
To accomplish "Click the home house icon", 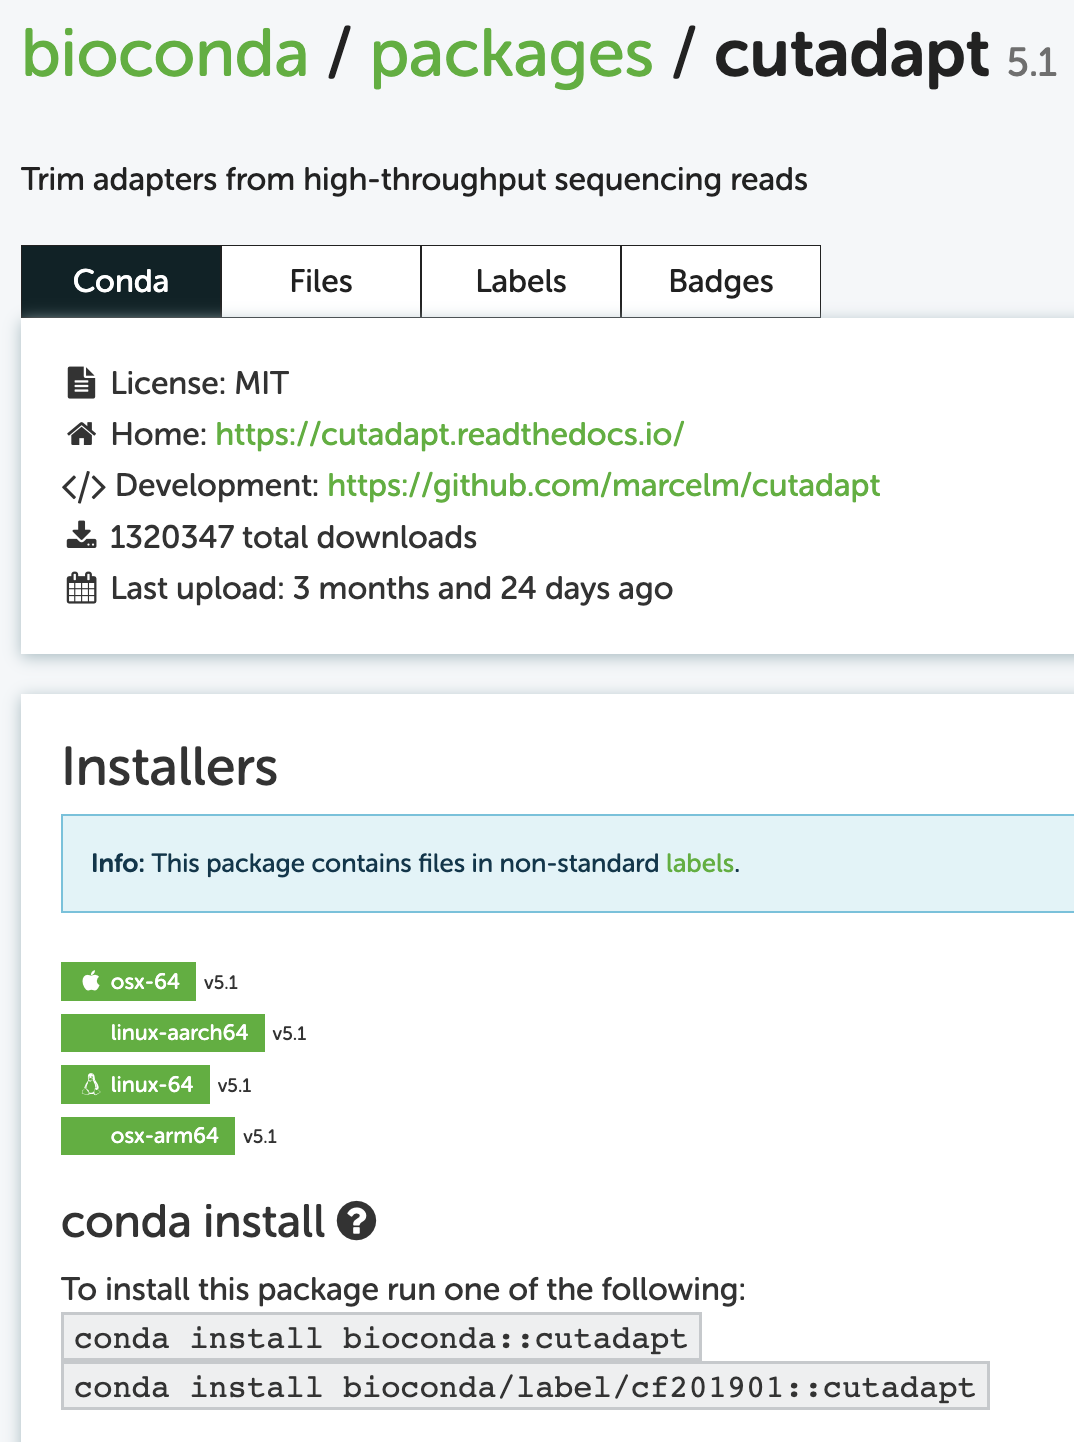I will pyautogui.click(x=81, y=434).
